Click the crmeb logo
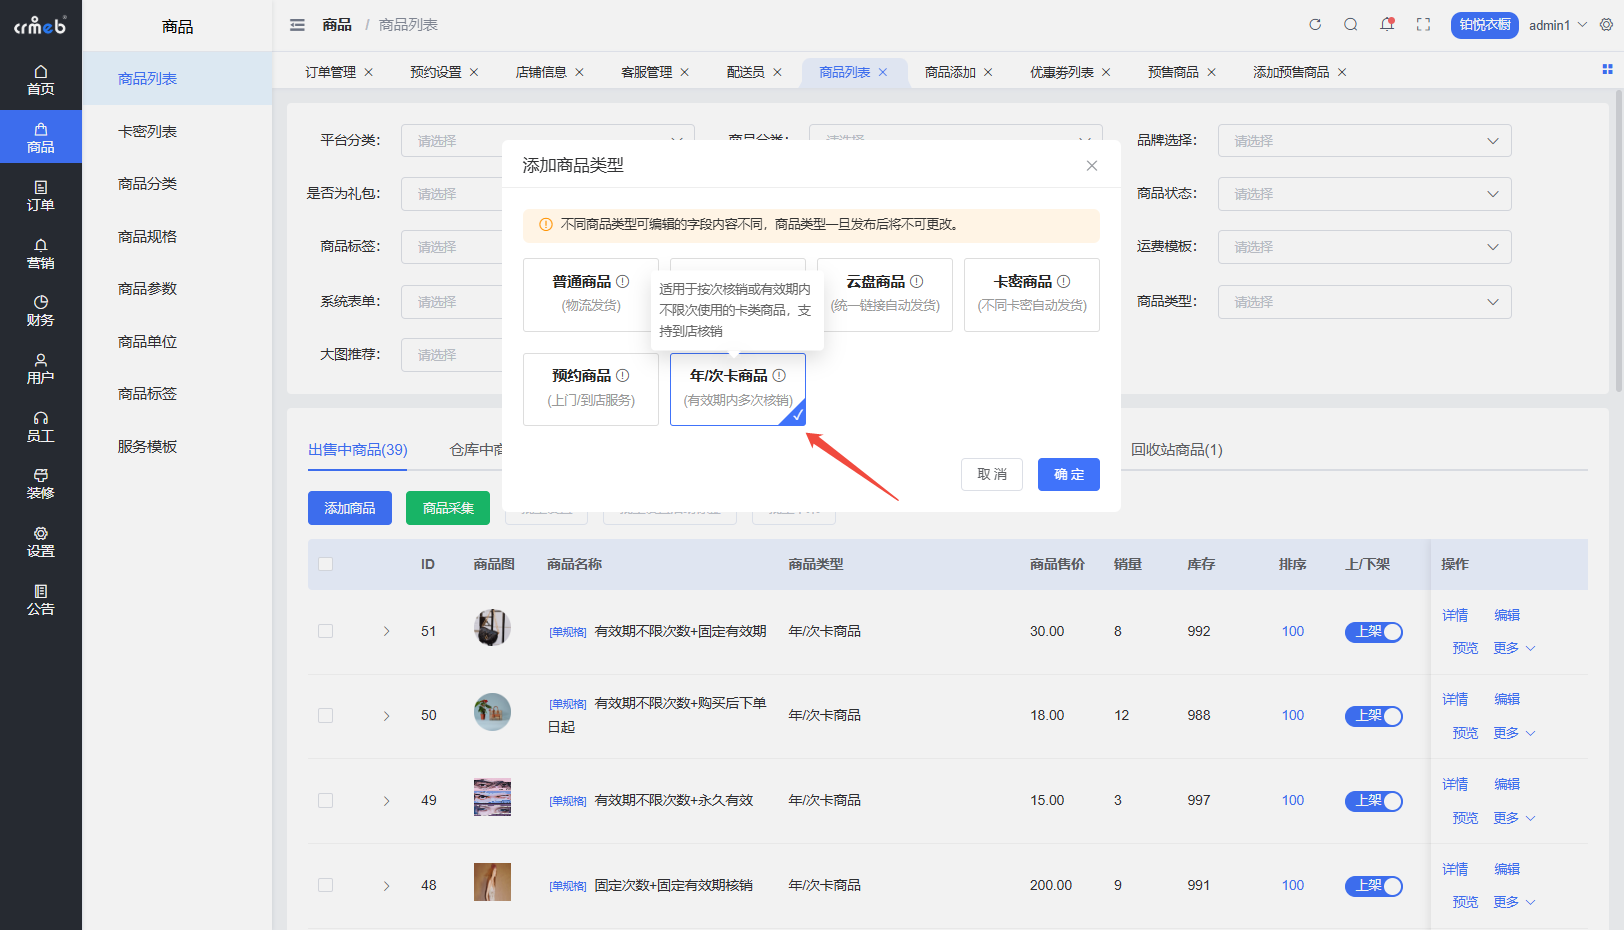 [40, 25]
